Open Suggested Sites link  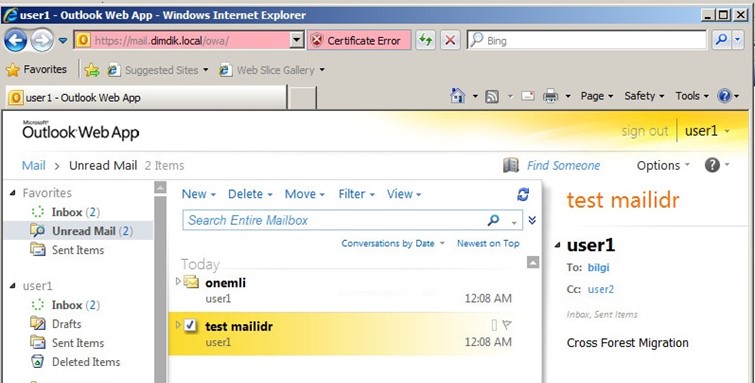[x=158, y=70]
